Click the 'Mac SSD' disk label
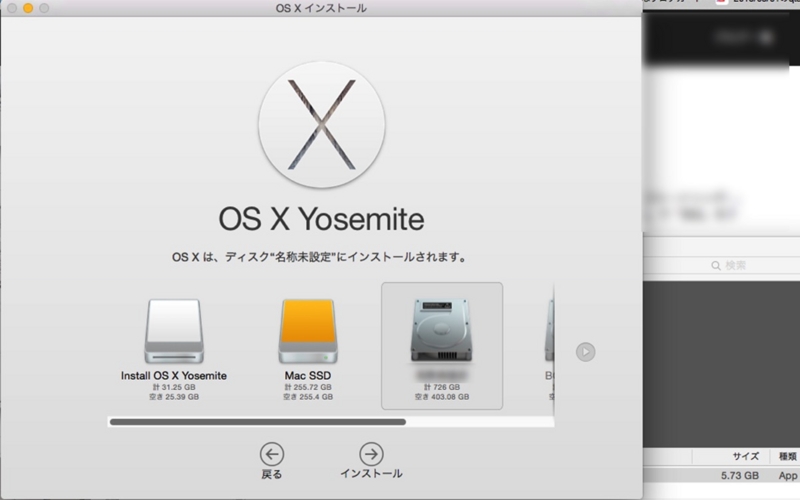The image size is (800, 500). [308, 376]
